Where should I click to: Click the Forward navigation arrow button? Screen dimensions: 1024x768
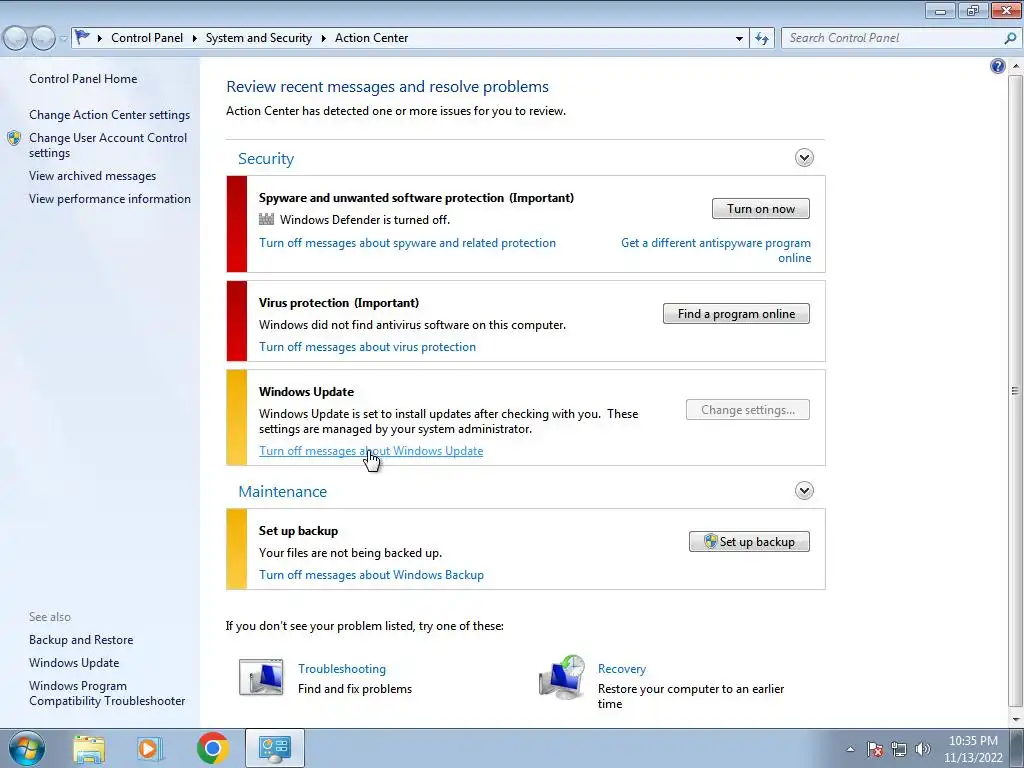[44, 39]
